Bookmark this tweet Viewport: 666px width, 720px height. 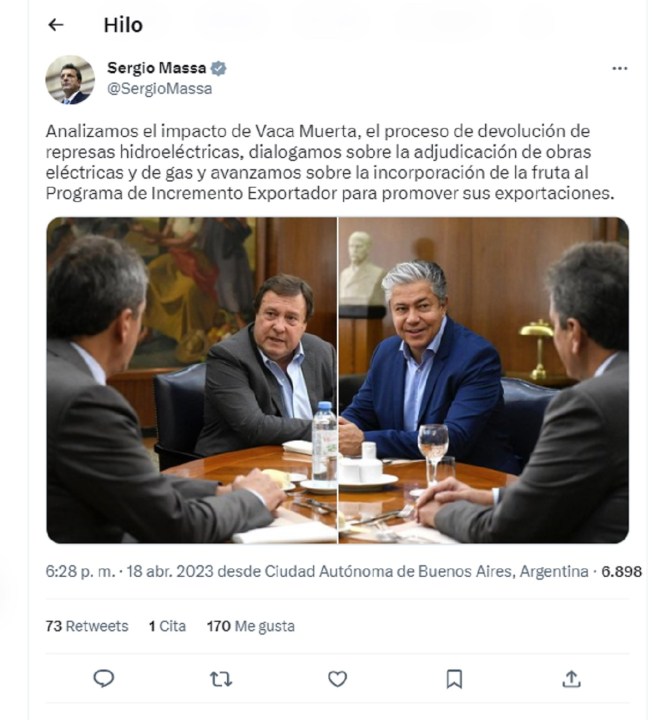[x=454, y=679]
